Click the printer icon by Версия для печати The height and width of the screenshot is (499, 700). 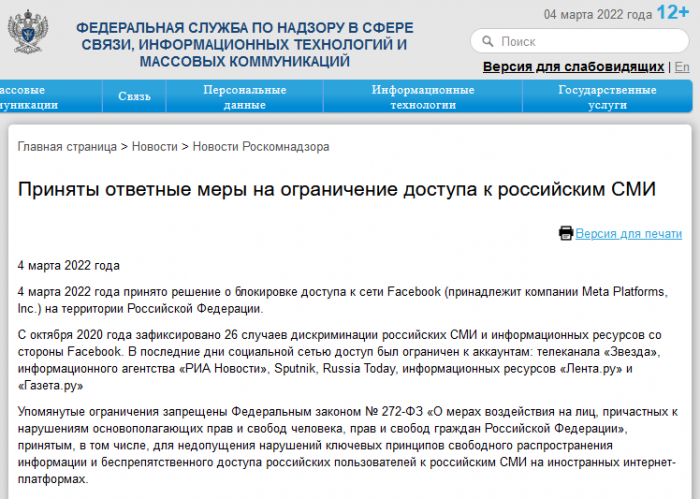pos(566,233)
